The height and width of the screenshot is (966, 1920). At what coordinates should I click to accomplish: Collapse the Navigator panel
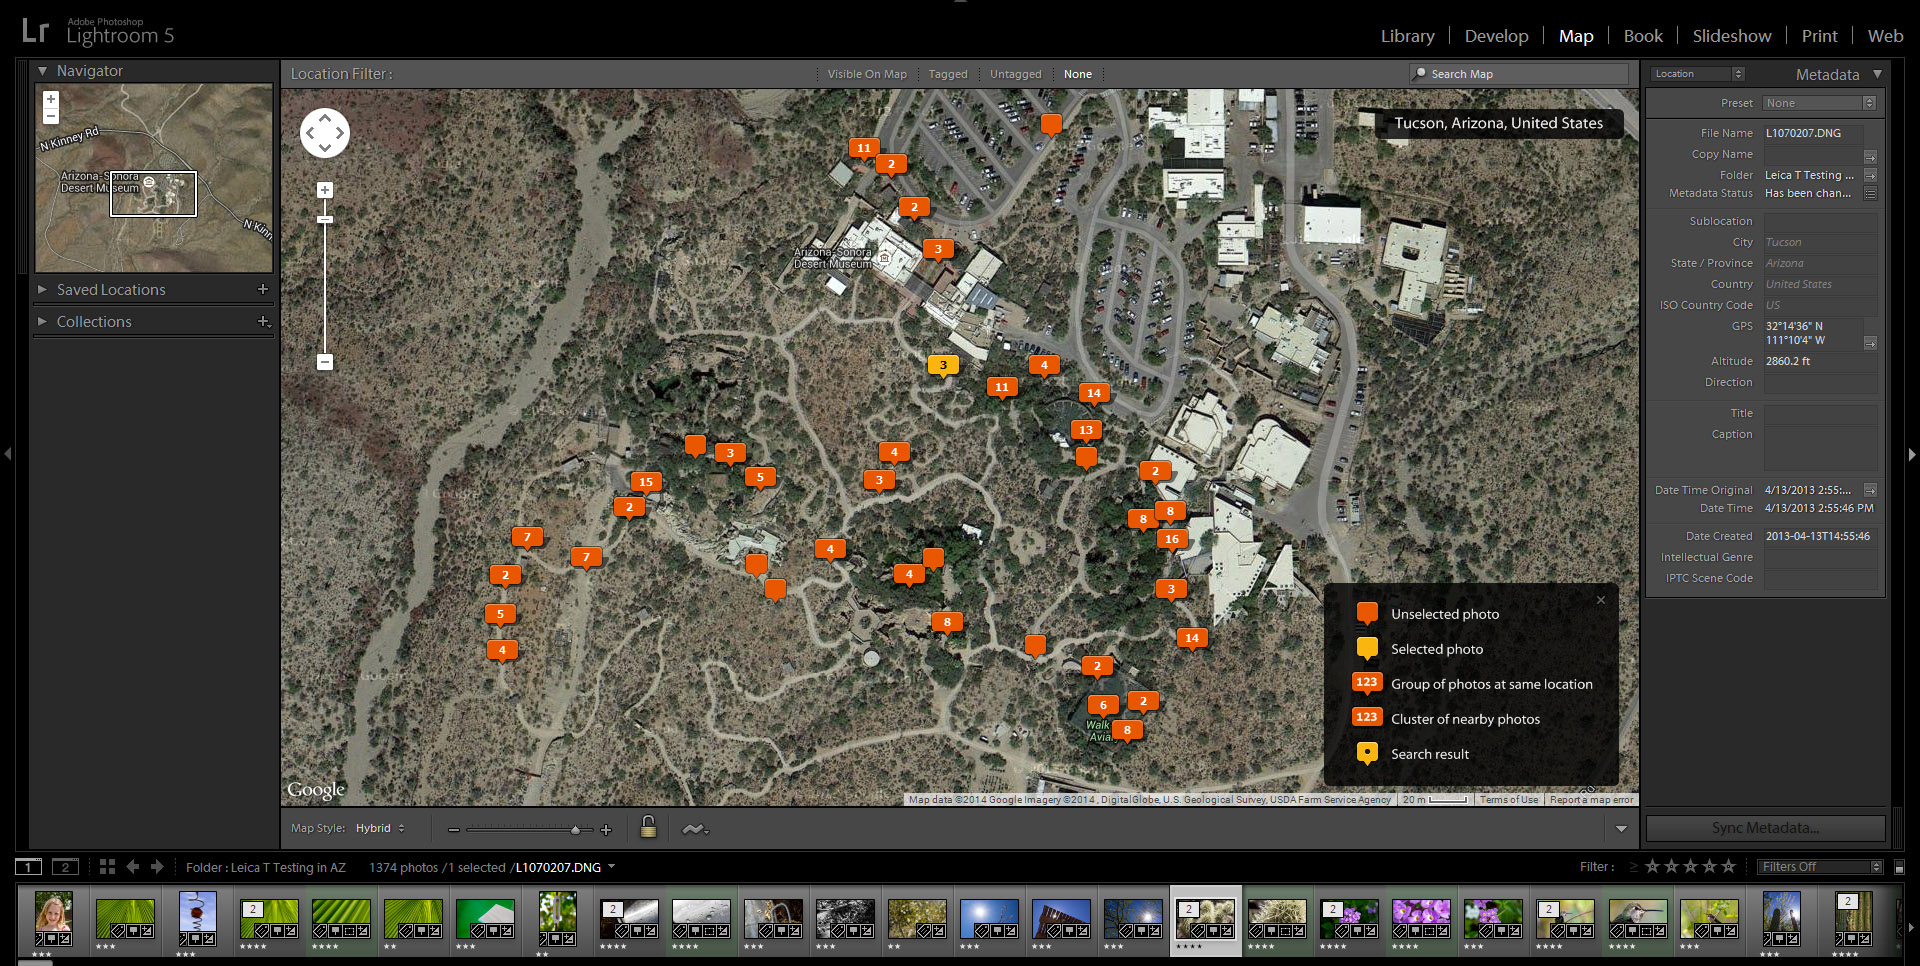pos(42,71)
